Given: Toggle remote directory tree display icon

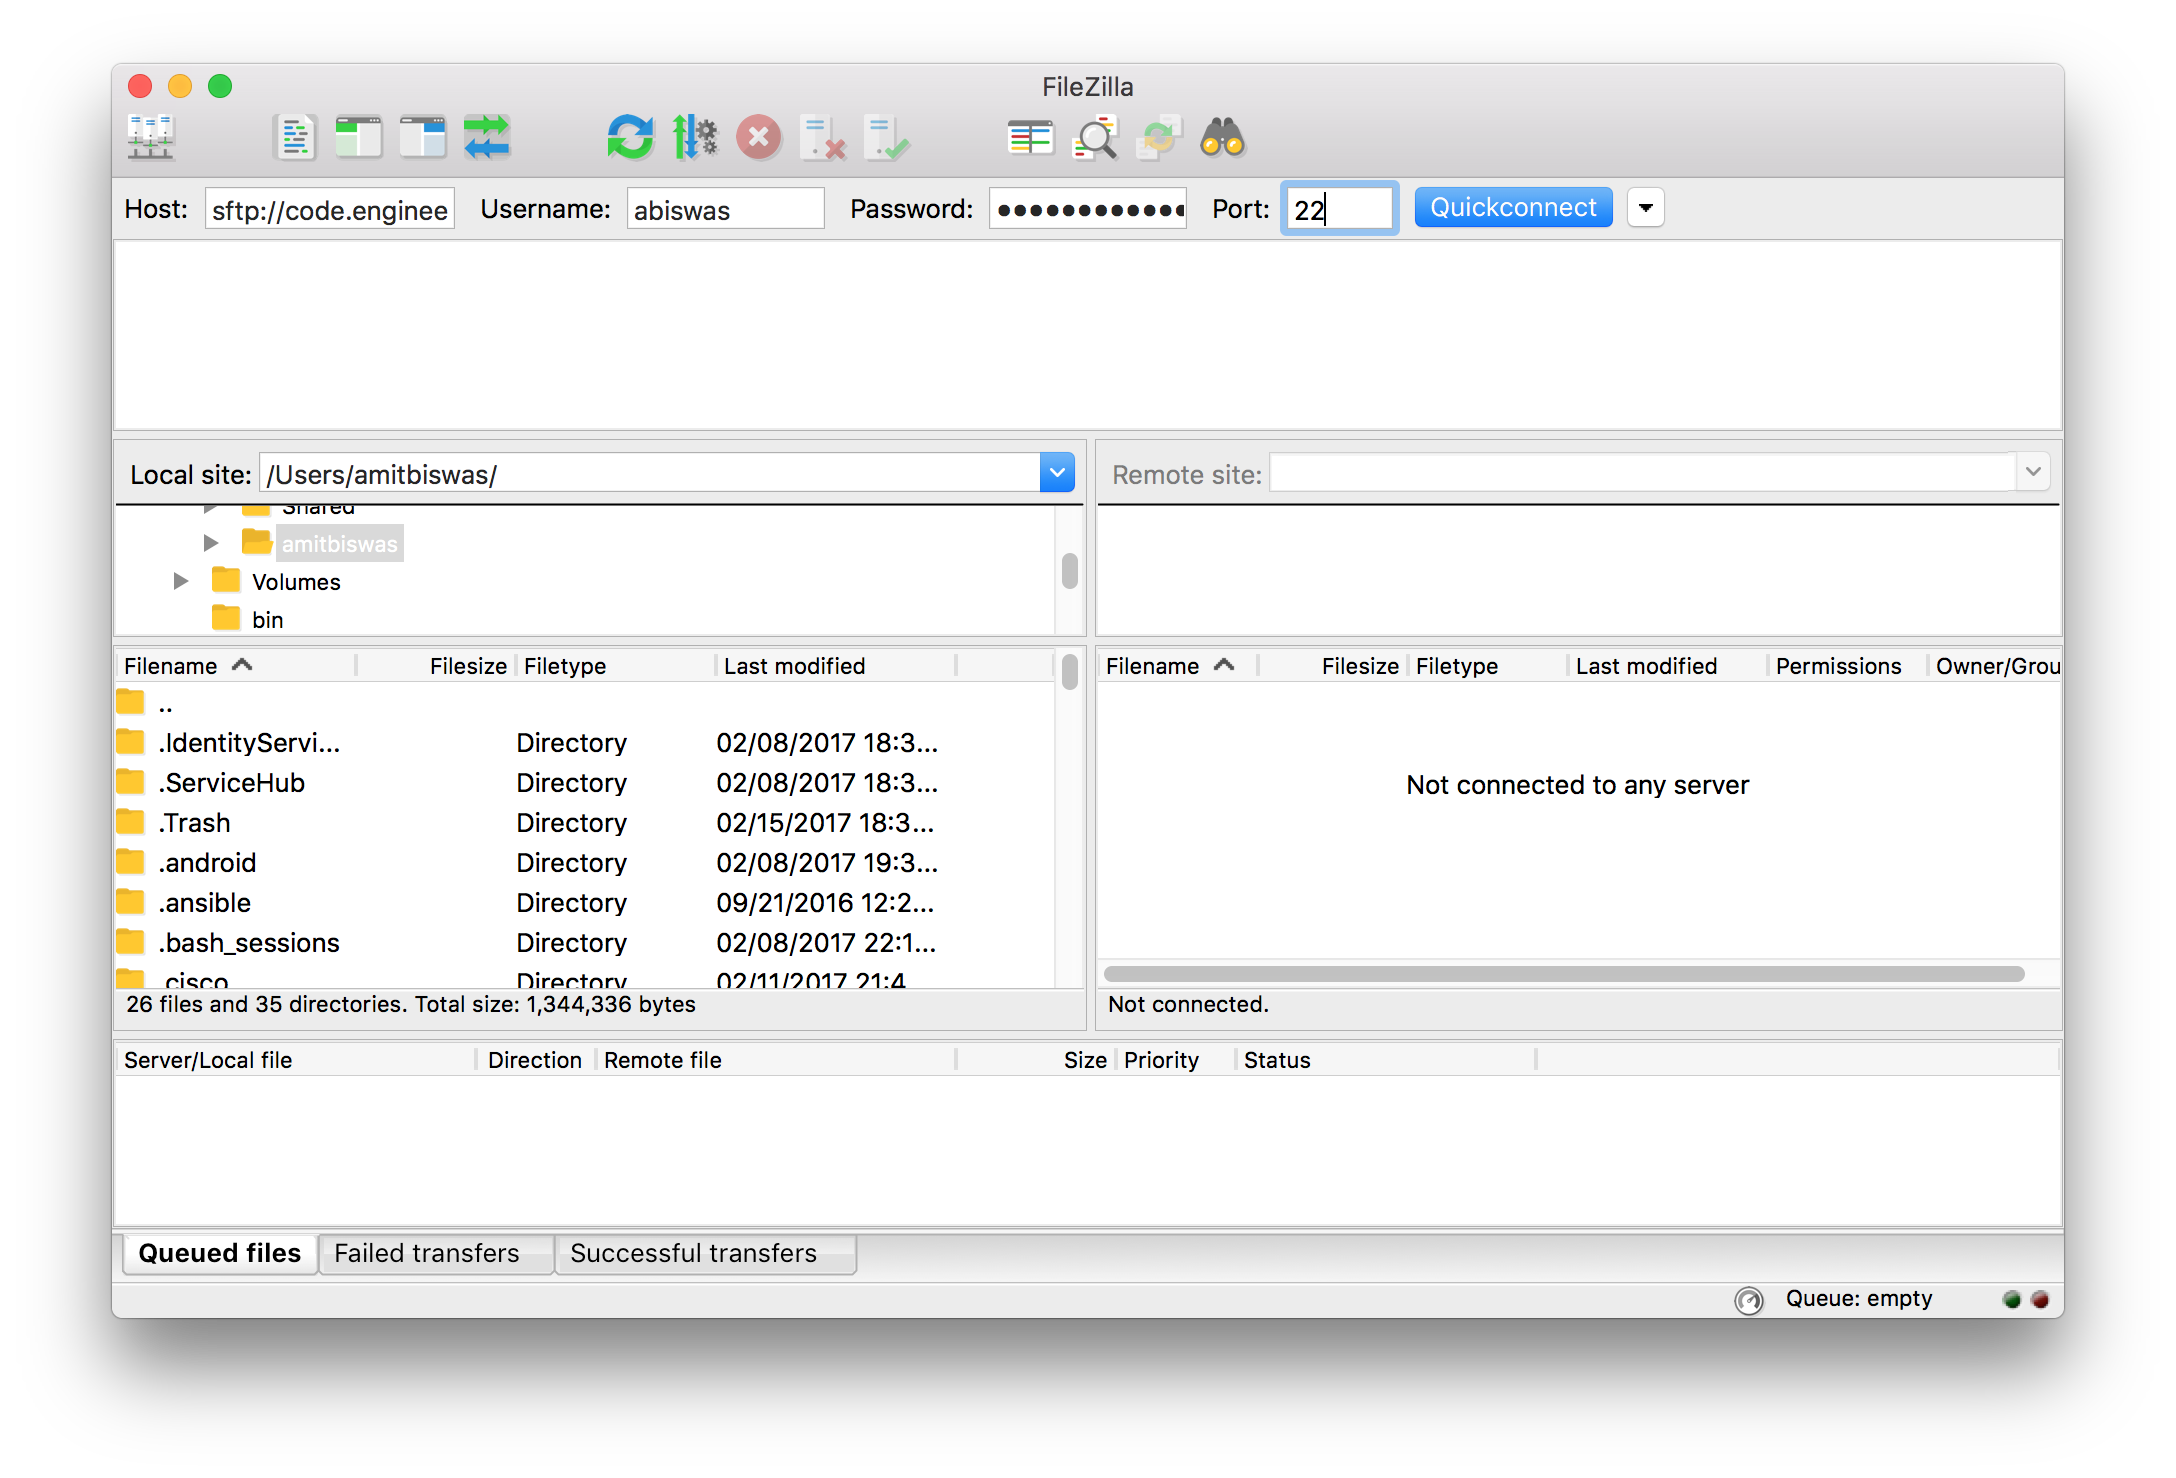Looking at the screenshot, I should pyautogui.click(x=423, y=137).
